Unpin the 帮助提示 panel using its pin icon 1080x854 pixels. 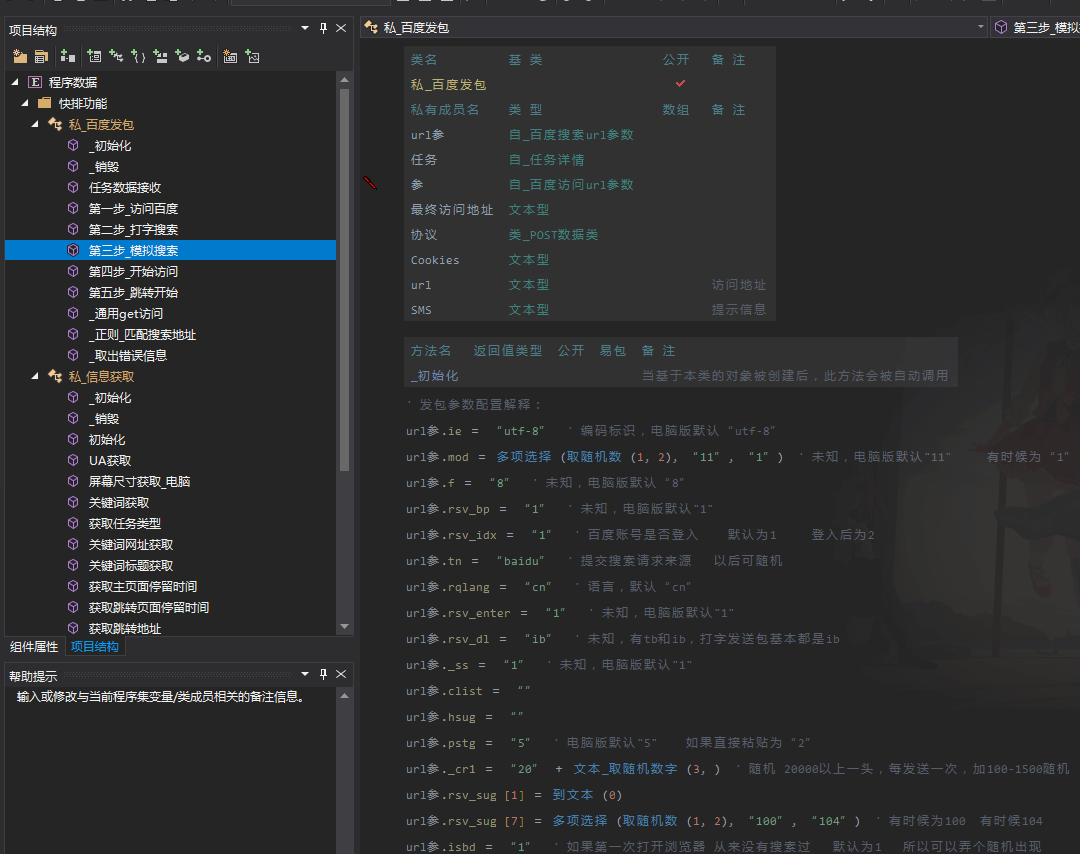[x=323, y=674]
